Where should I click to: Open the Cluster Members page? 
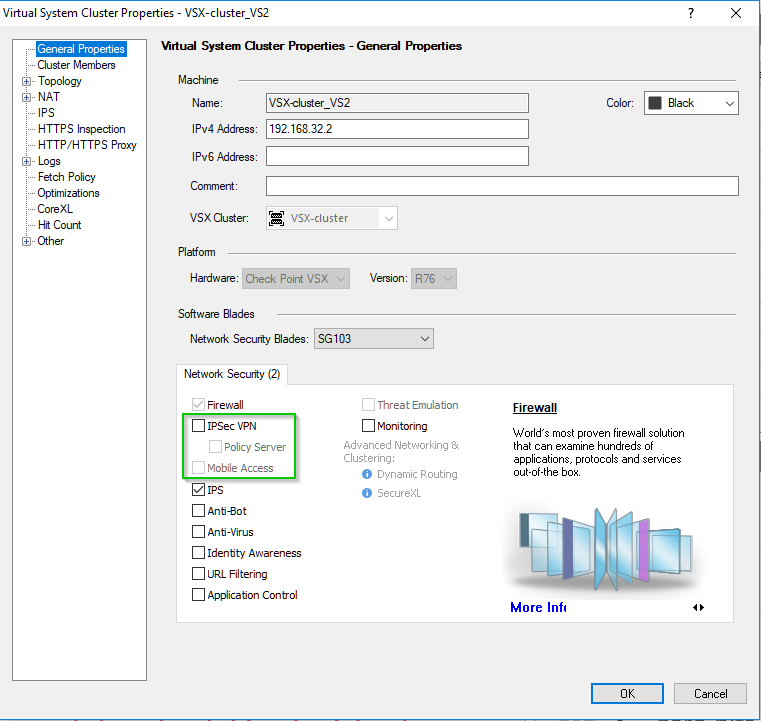[x=76, y=65]
